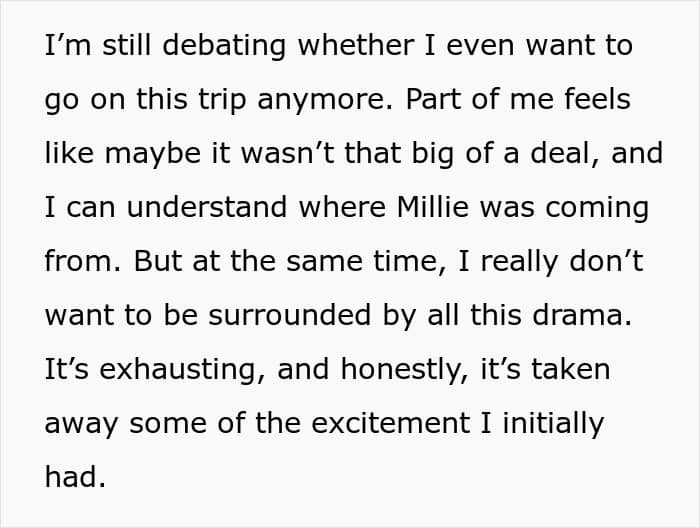Click the word 'initially' near the end

pos(554,424)
